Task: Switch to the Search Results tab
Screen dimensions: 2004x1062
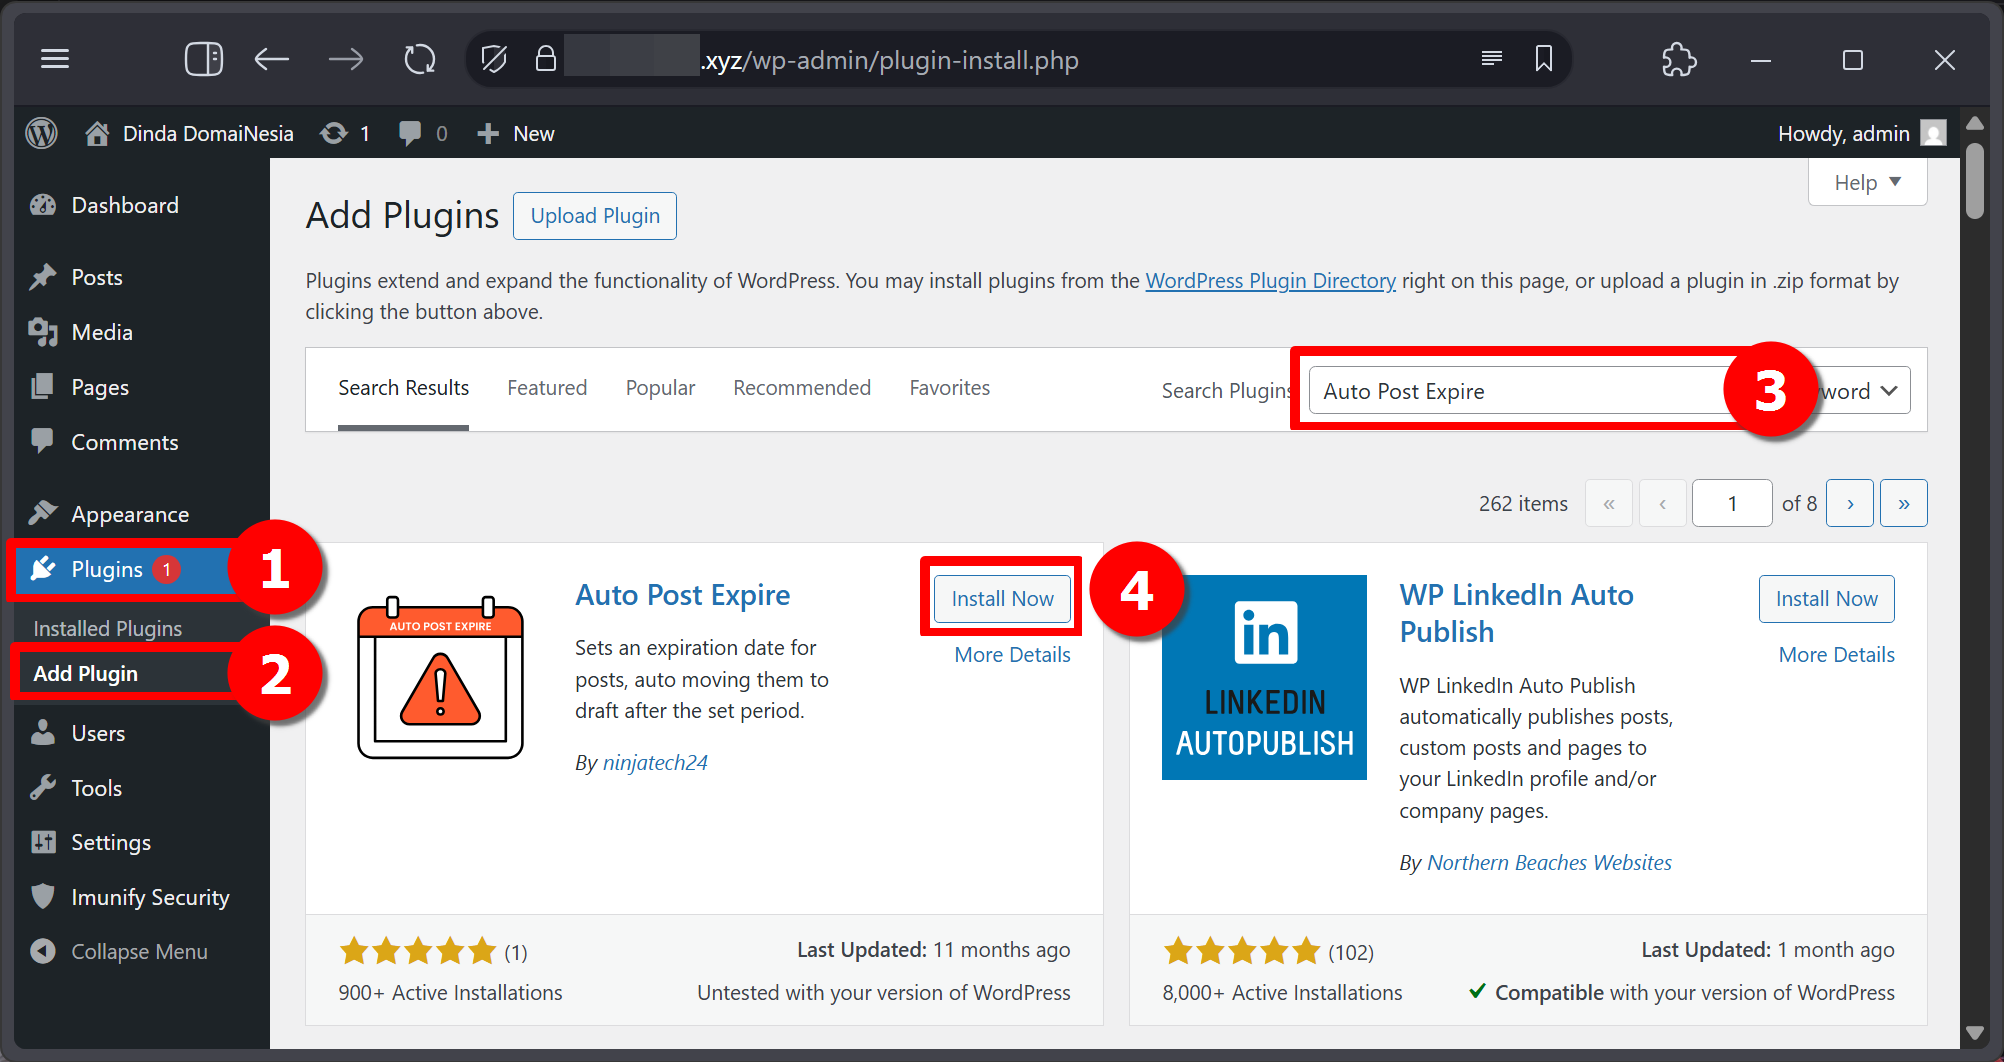Action: (x=403, y=388)
